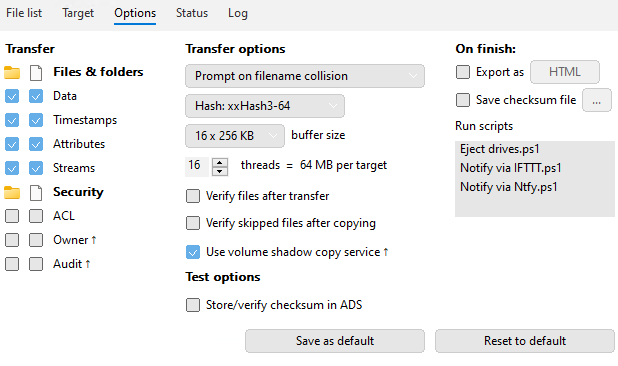Viewport: 618px width, 366px height.
Task: Click the file icon in Security row
Action: [x=36, y=193]
